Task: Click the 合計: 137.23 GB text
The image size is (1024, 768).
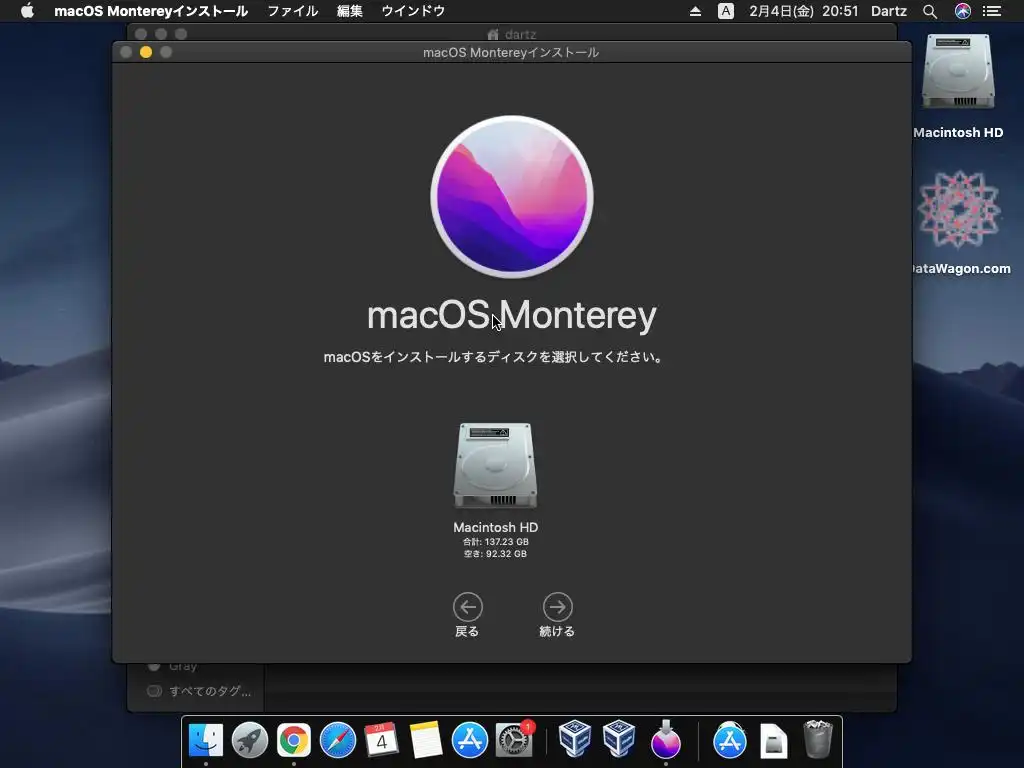Action: click(496, 541)
